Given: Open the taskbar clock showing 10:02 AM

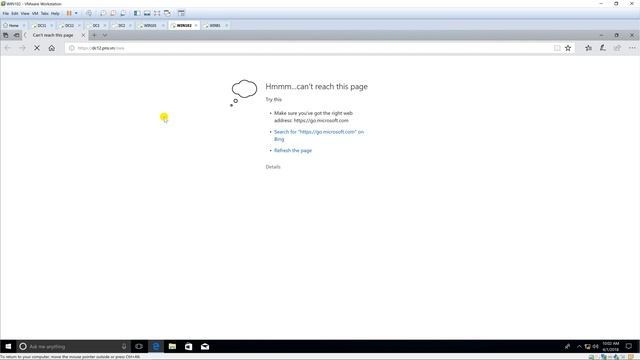Looking at the screenshot, I should 611,347.
